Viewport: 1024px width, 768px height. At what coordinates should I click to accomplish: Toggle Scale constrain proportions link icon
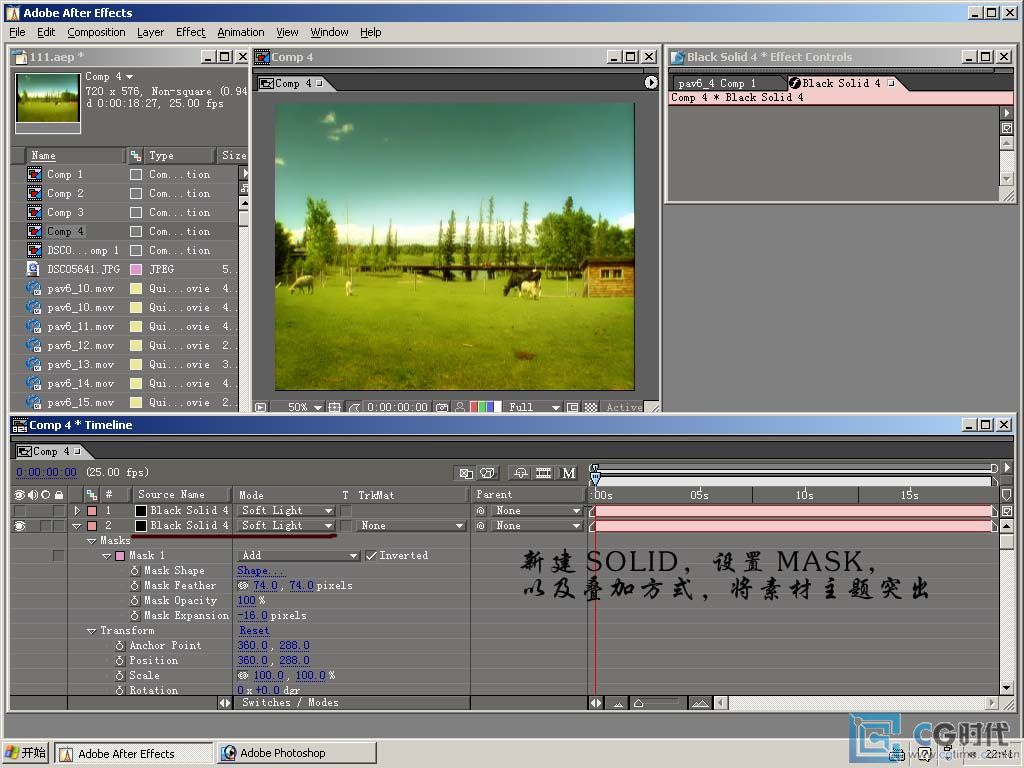pyautogui.click(x=243, y=676)
